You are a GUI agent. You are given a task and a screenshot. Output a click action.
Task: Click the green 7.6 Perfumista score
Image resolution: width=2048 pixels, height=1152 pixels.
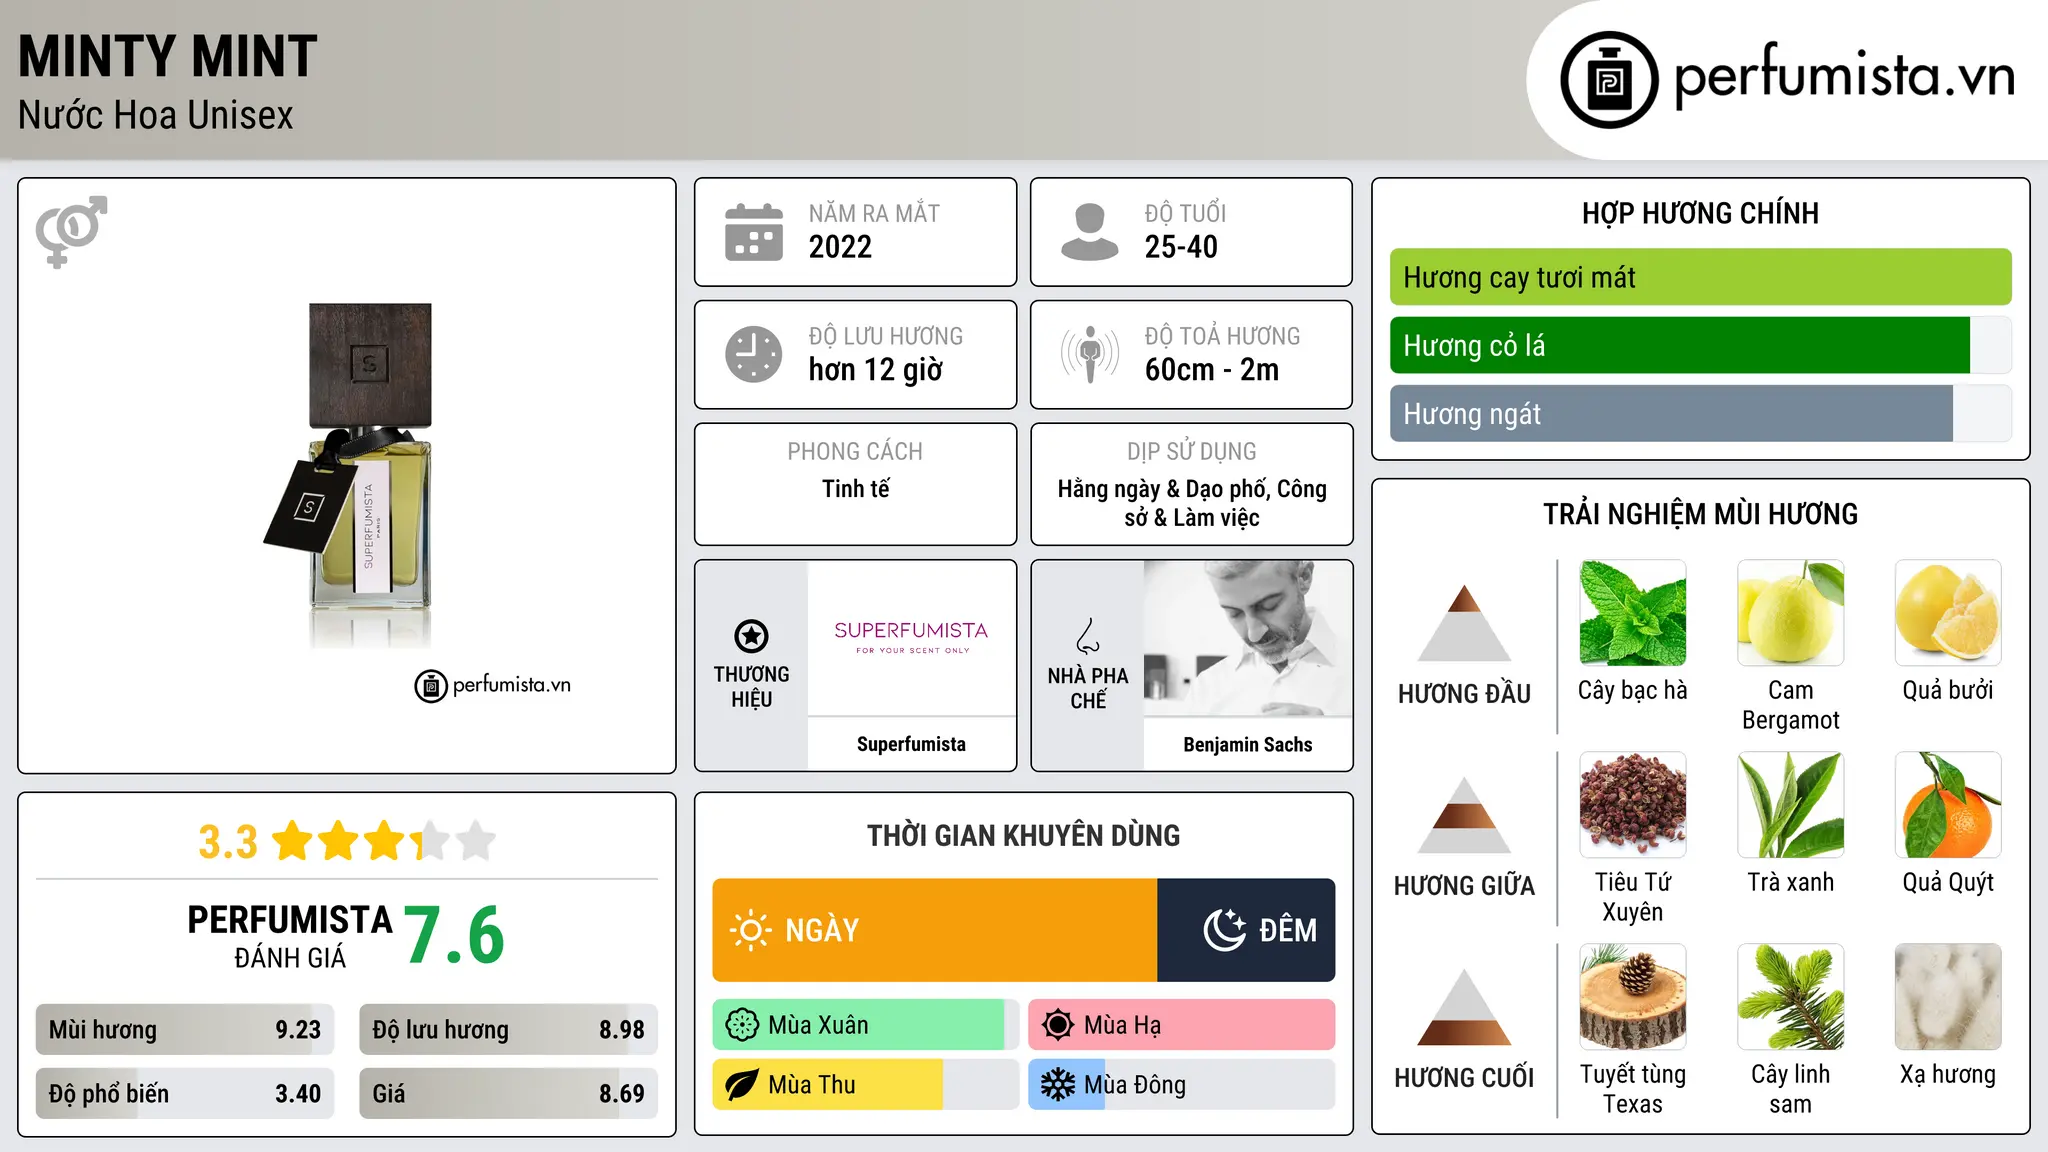[x=455, y=935]
